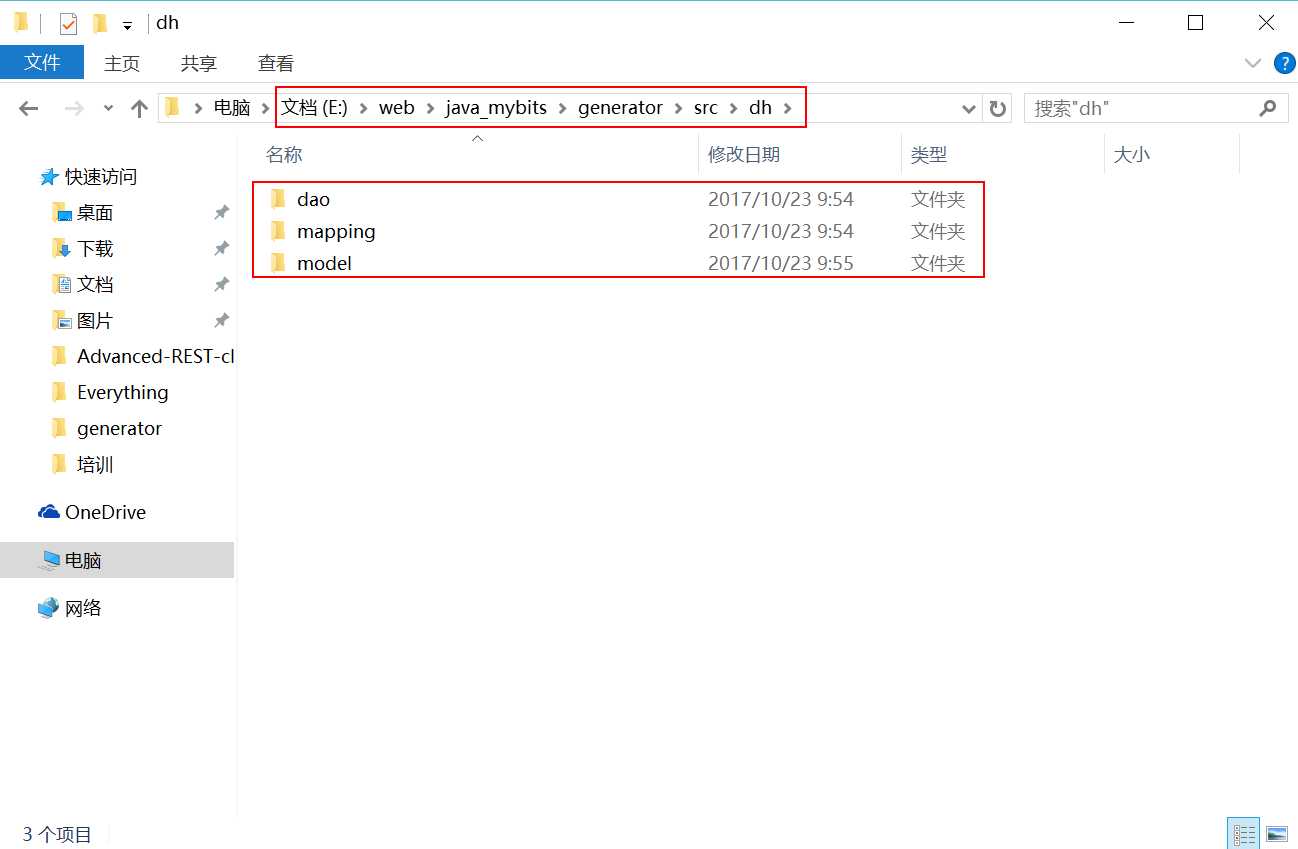The image size is (1298, 849).
Task: Switch to details view layout icon
Action: pos(1243,834)
